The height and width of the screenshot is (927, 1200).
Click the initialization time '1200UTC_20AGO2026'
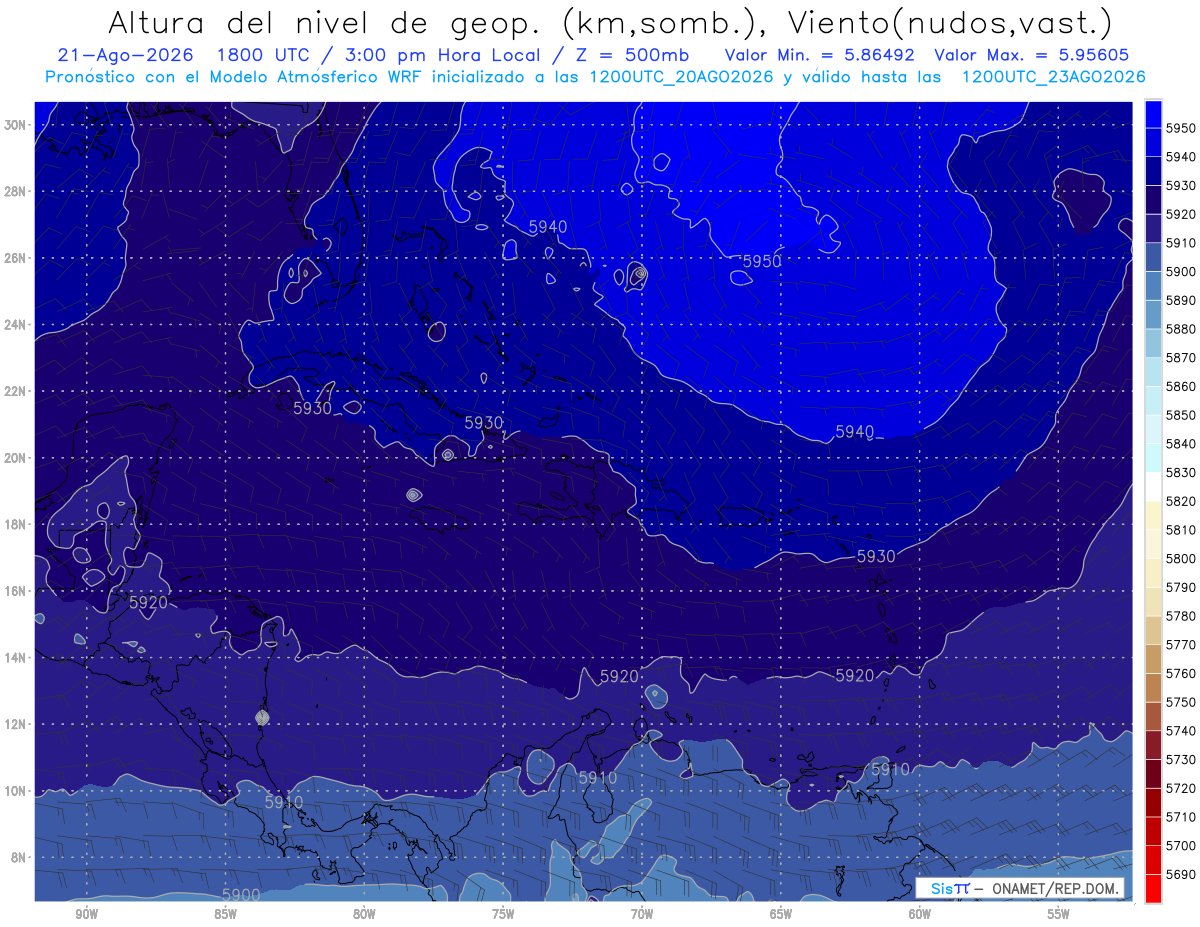coord(681,76)
